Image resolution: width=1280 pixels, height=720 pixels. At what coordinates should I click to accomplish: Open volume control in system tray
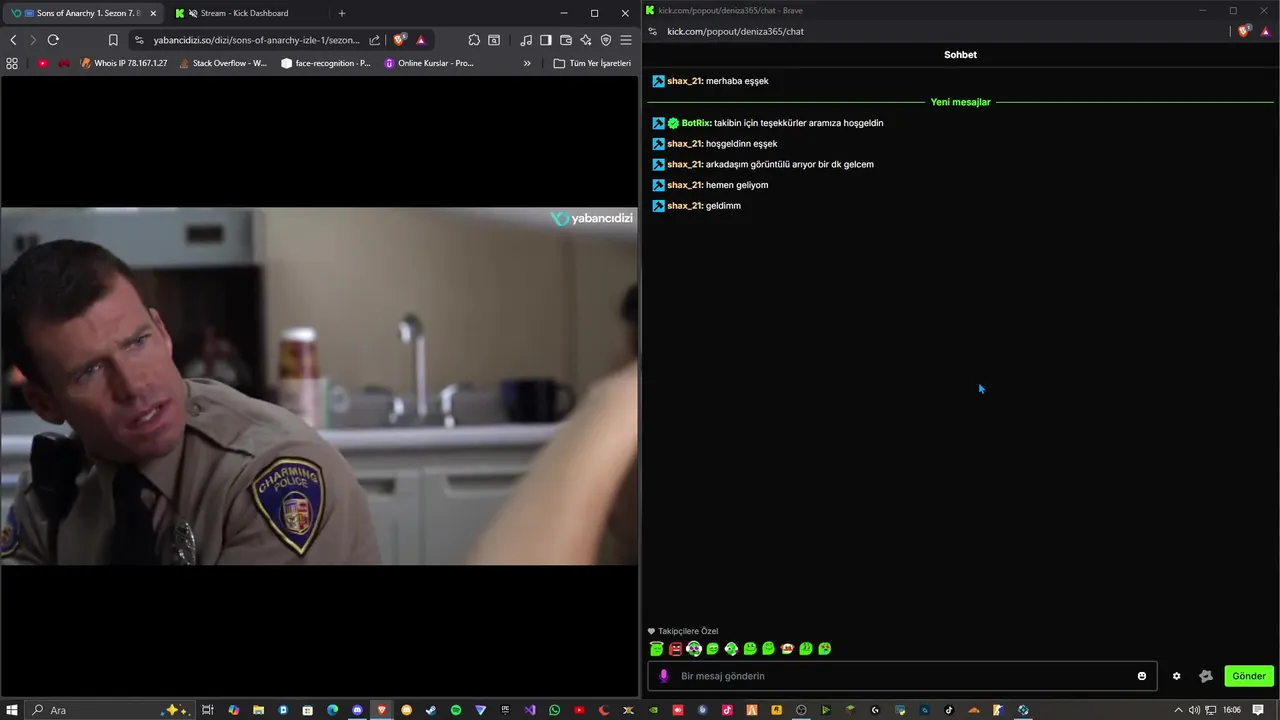tap(1194, 710)
